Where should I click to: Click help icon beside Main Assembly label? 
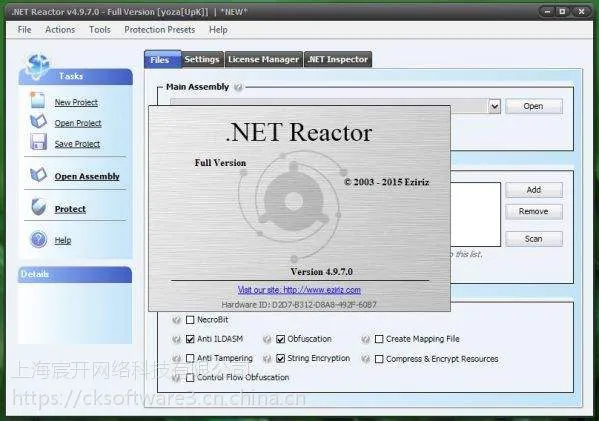coord(238,87)
